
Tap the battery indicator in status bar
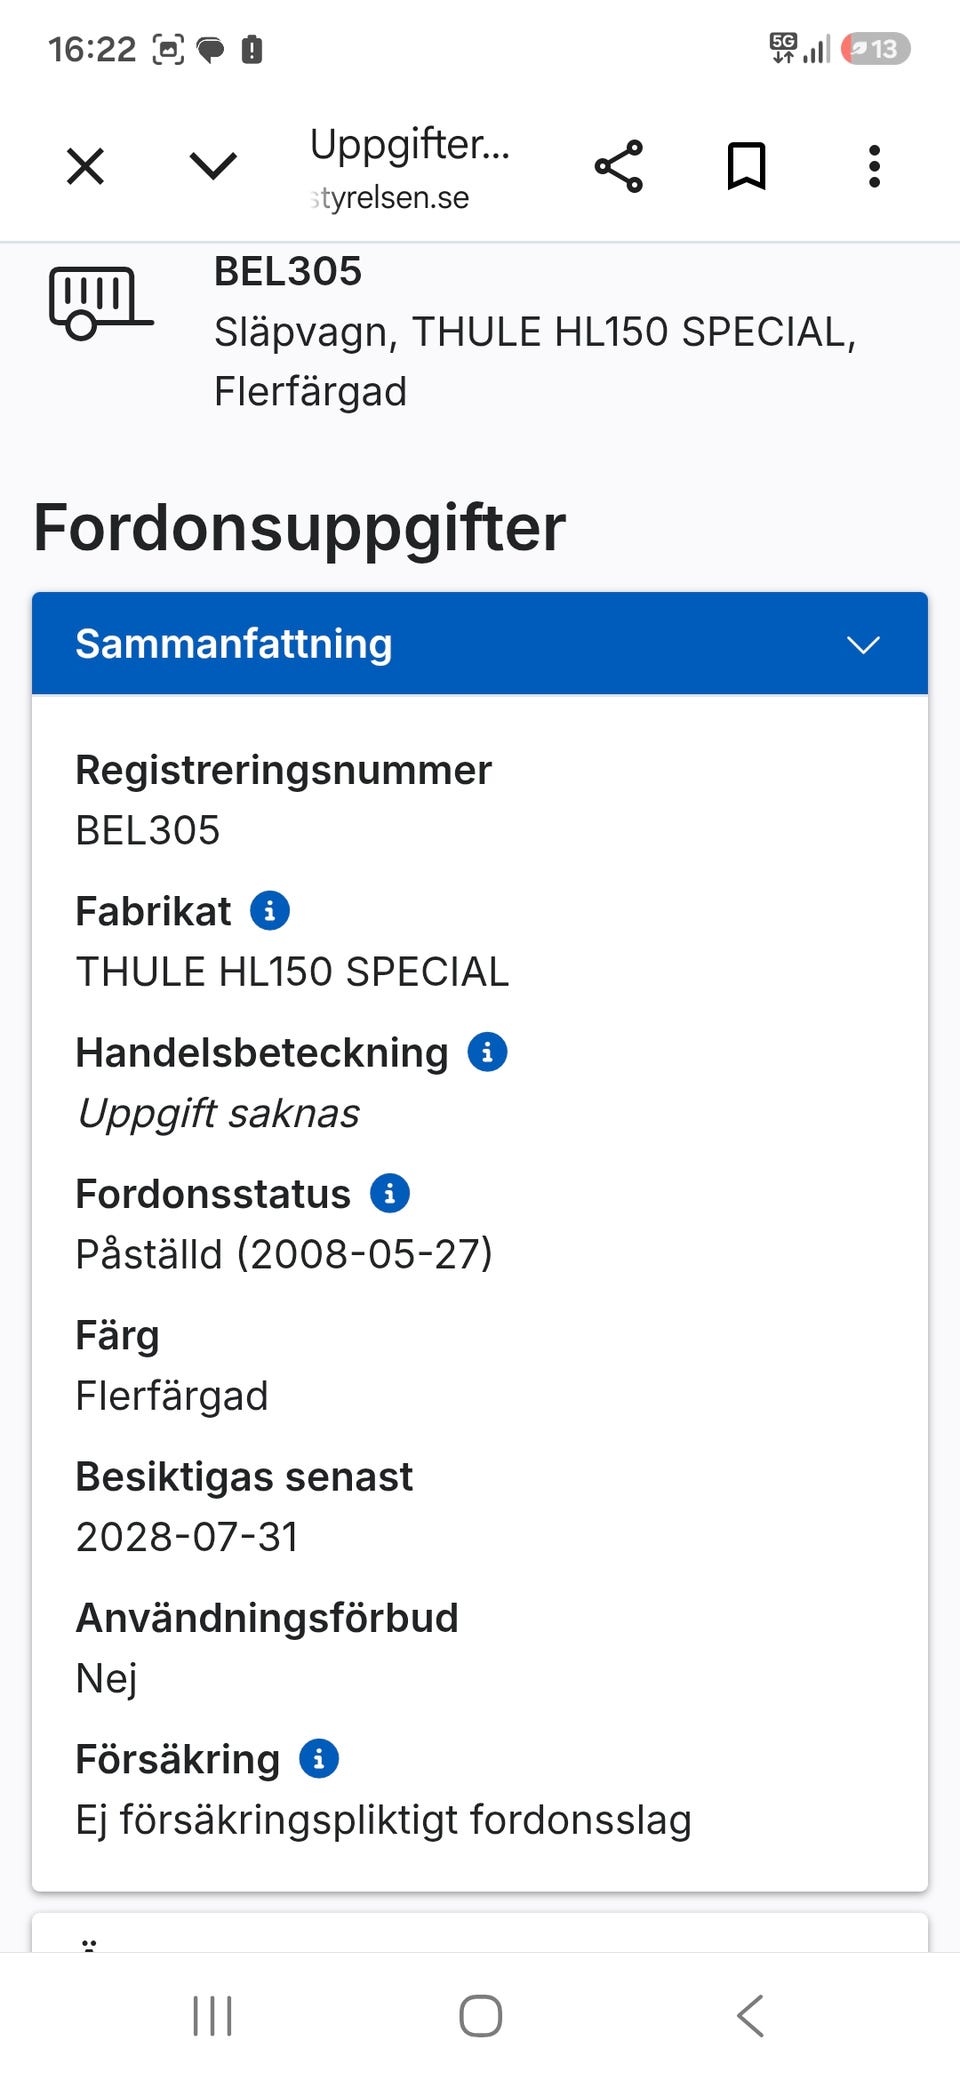click(x=876, y=49)
